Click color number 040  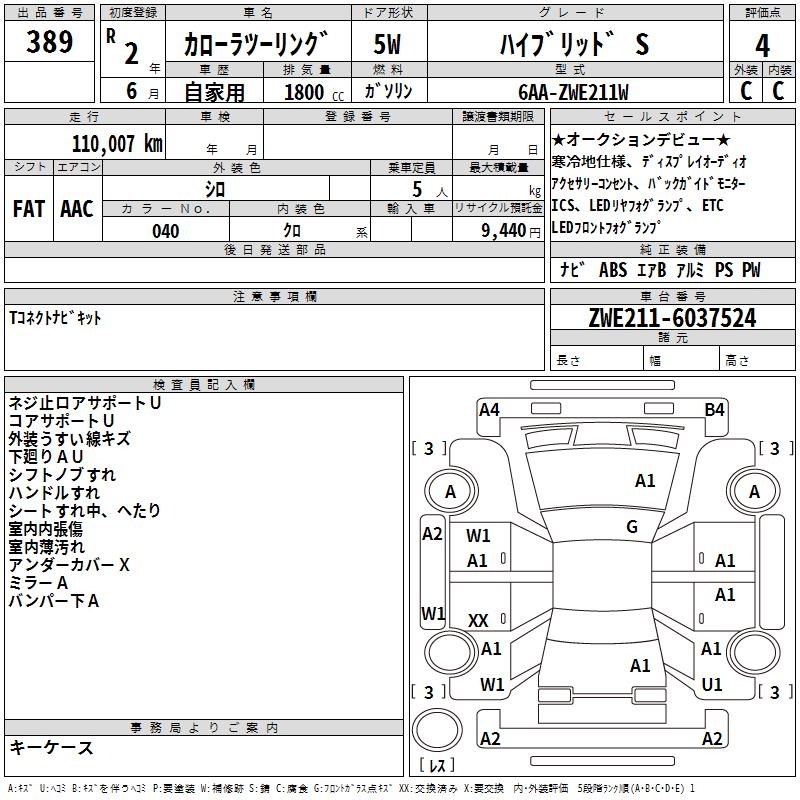(x=165, y=231)
